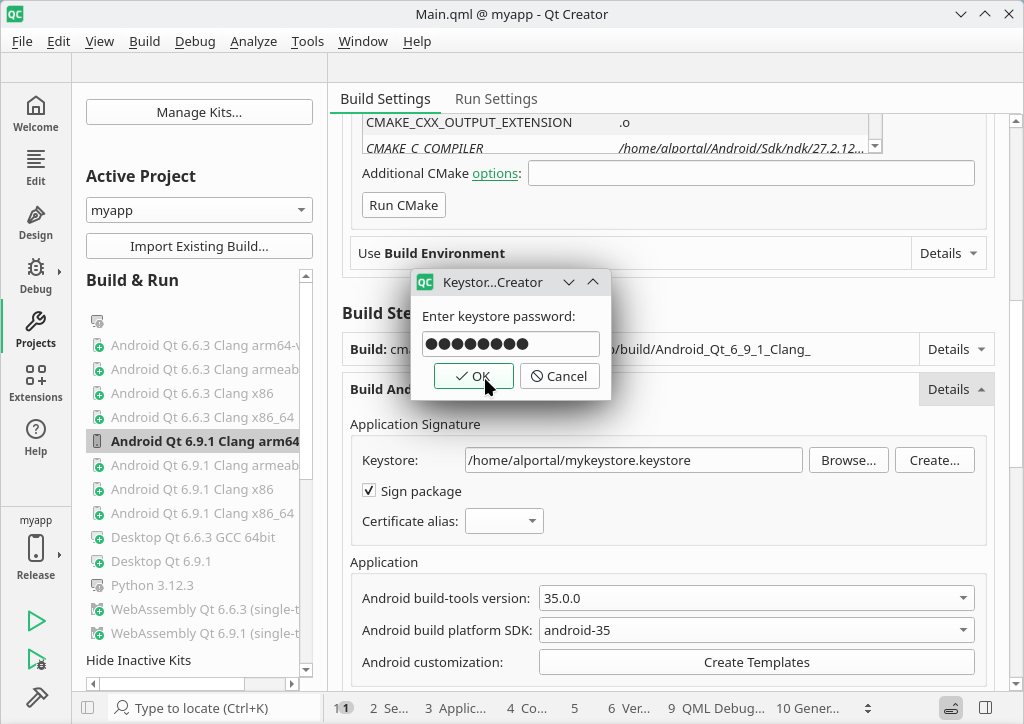Open the Window menu
1024x724 pixels.
click(x=363, y=41)
